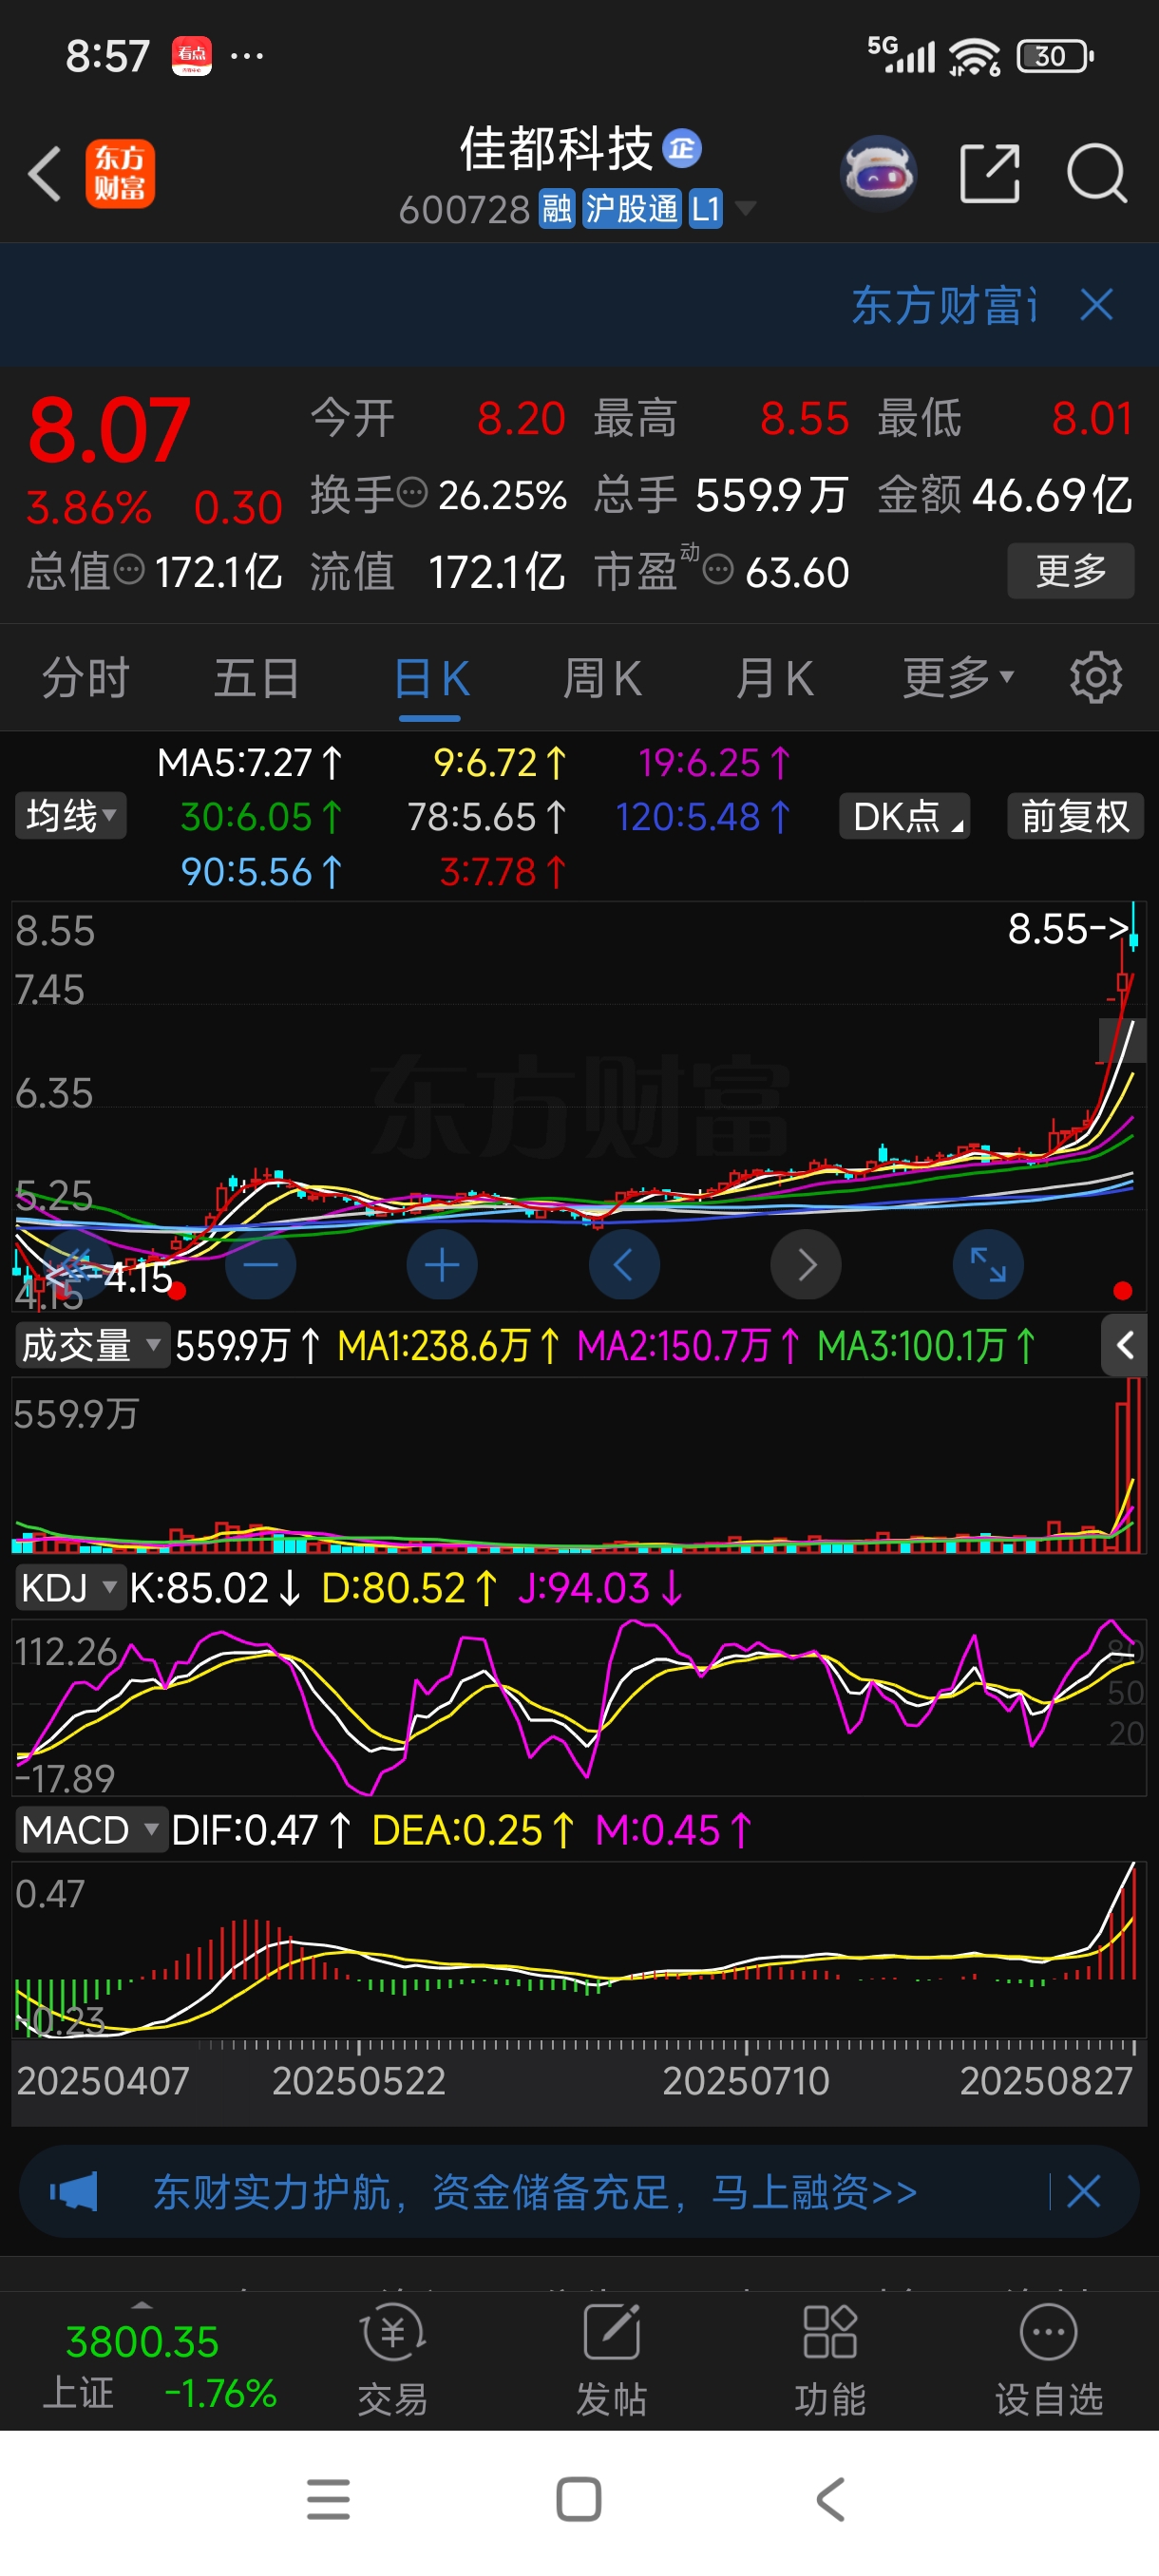Tap the 8.55 high price marker on chart

tap(1070, 929)
